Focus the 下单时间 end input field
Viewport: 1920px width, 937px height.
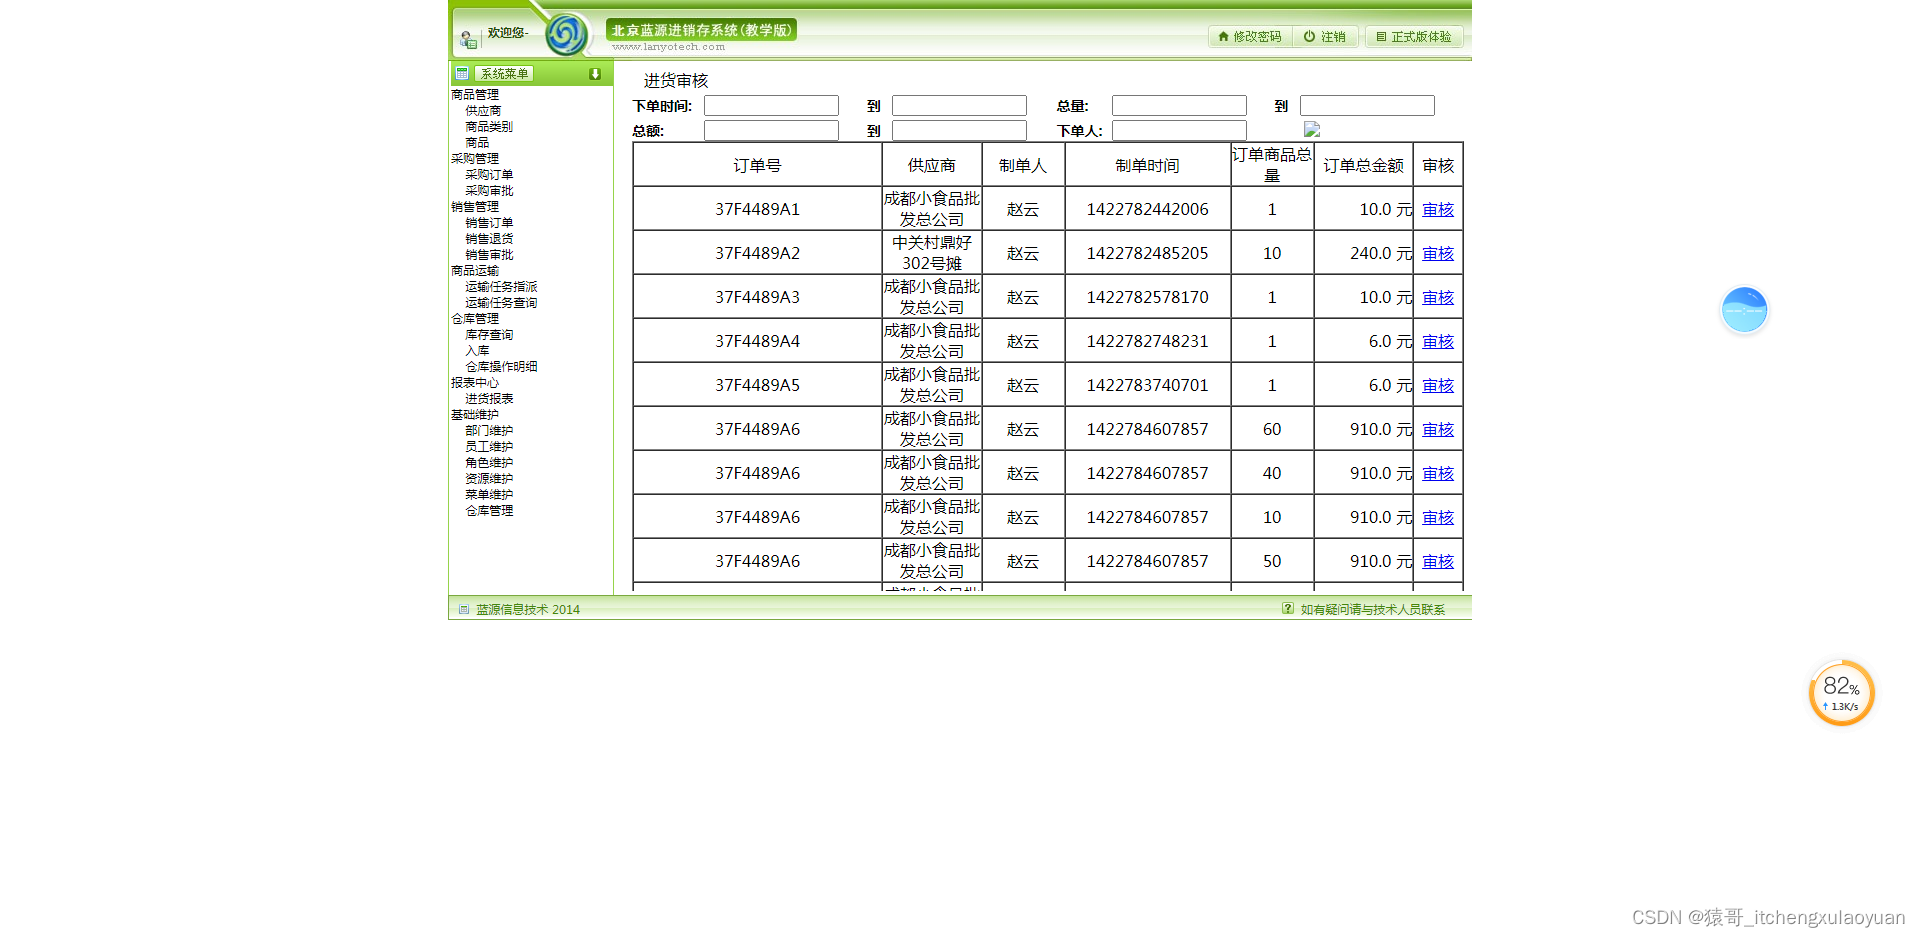(x=959, y=106)
